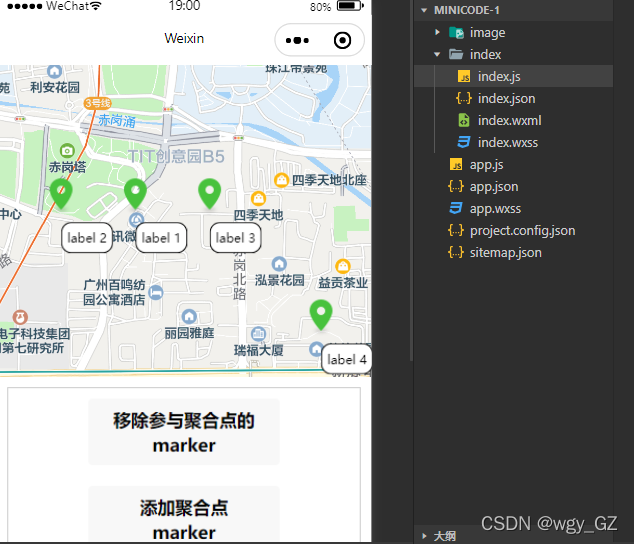Click the JS icon beside index.js

tap(464, 76)
